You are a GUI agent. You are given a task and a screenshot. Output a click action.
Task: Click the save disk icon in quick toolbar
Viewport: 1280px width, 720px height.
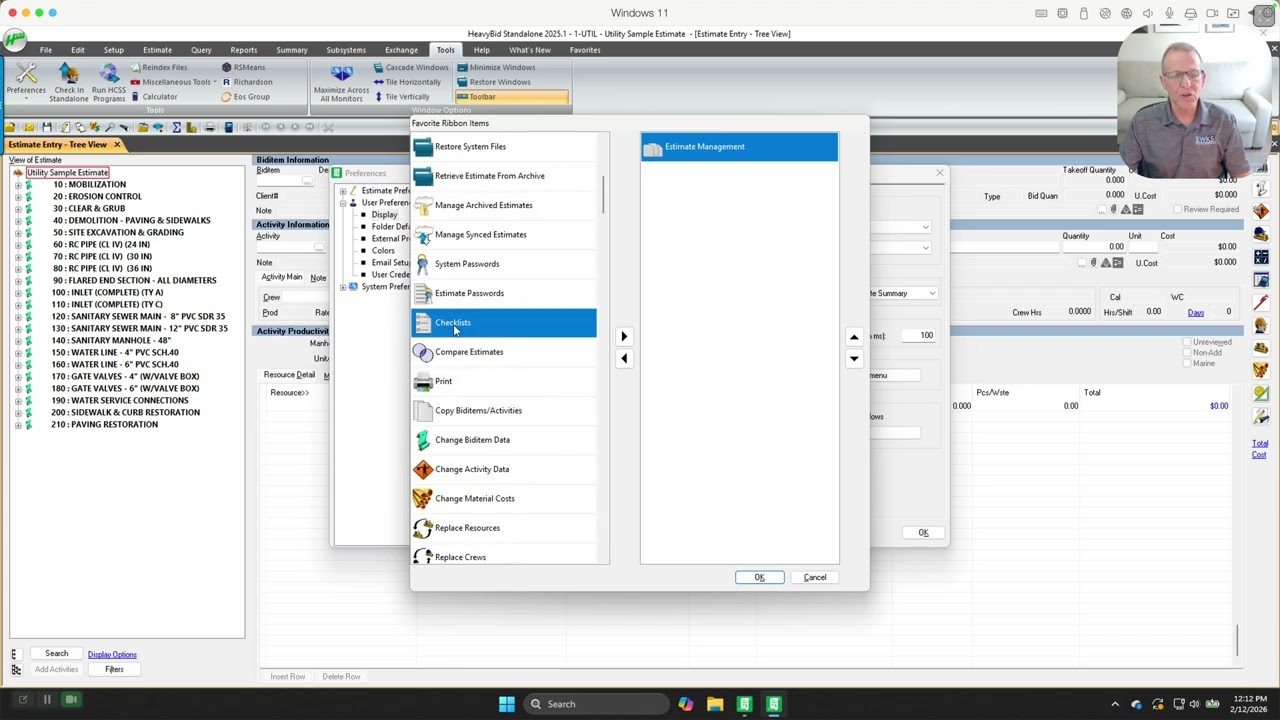click(x=47, y=127)
